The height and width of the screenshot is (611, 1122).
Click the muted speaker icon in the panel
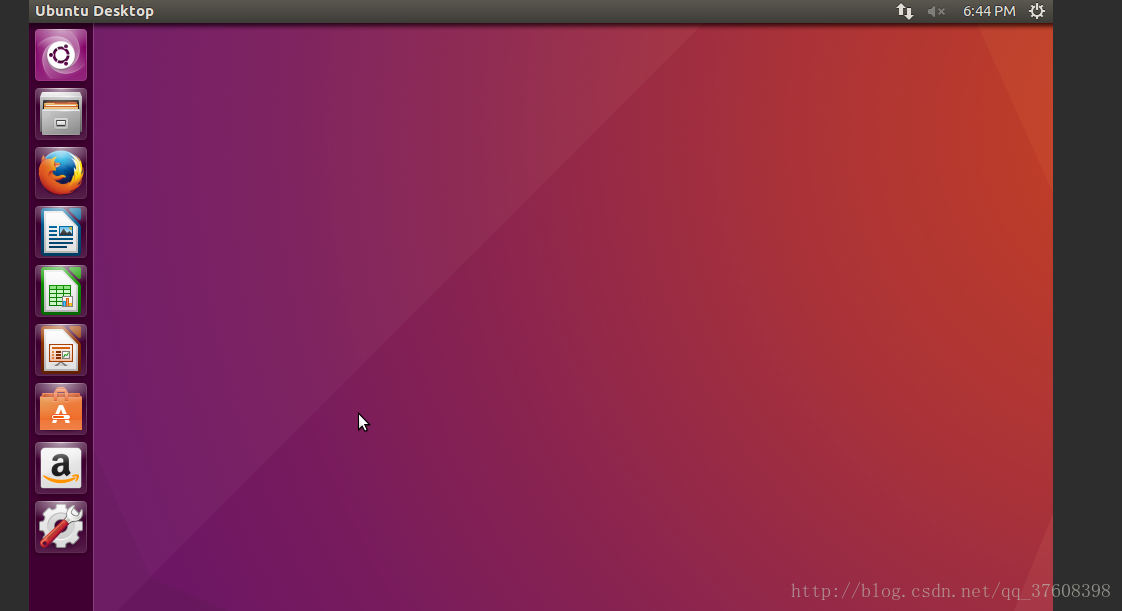coord(934,11)
